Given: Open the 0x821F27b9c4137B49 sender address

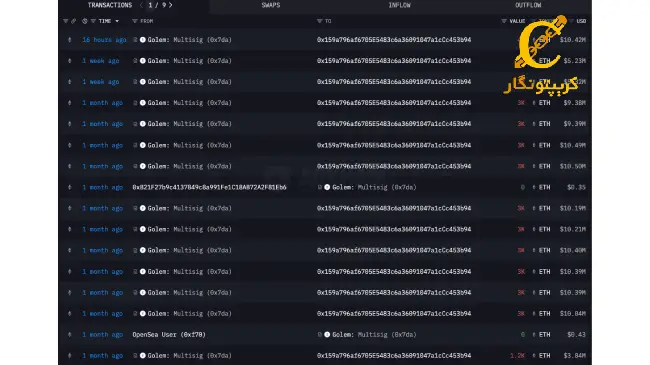Looking at the screenshot, I should click(209, 187).
